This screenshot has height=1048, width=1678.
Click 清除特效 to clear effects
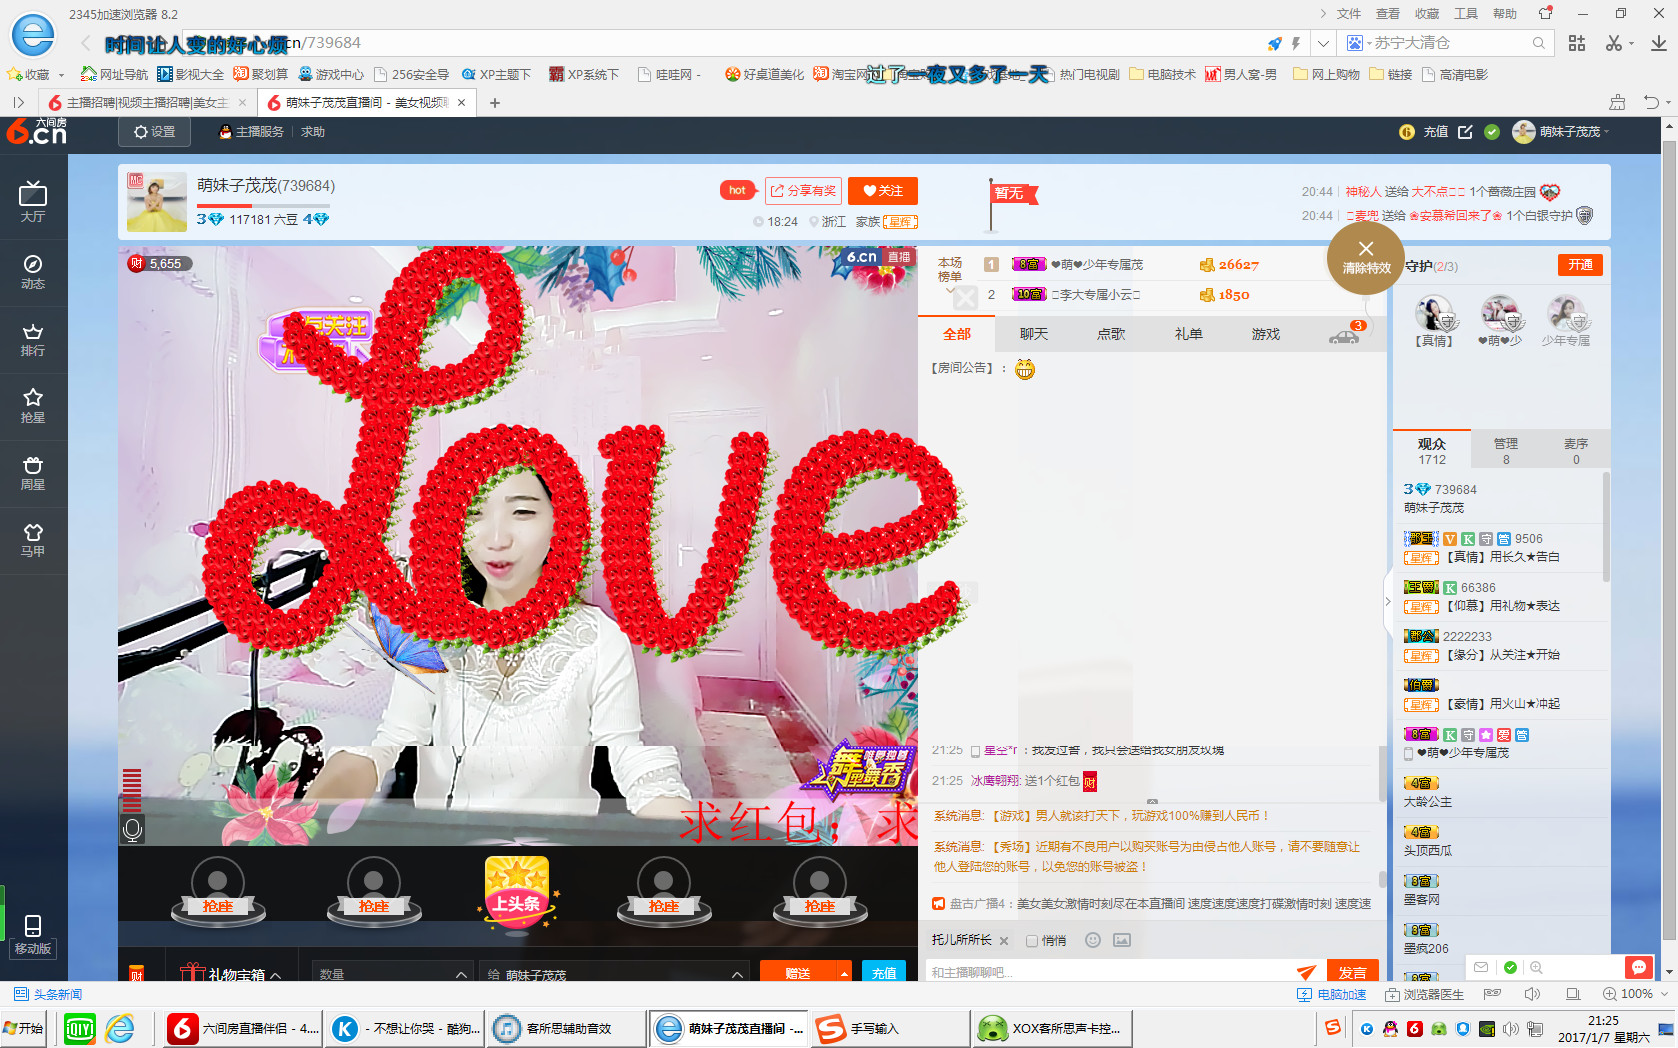pyautogui.click(x=1366, y=257)
